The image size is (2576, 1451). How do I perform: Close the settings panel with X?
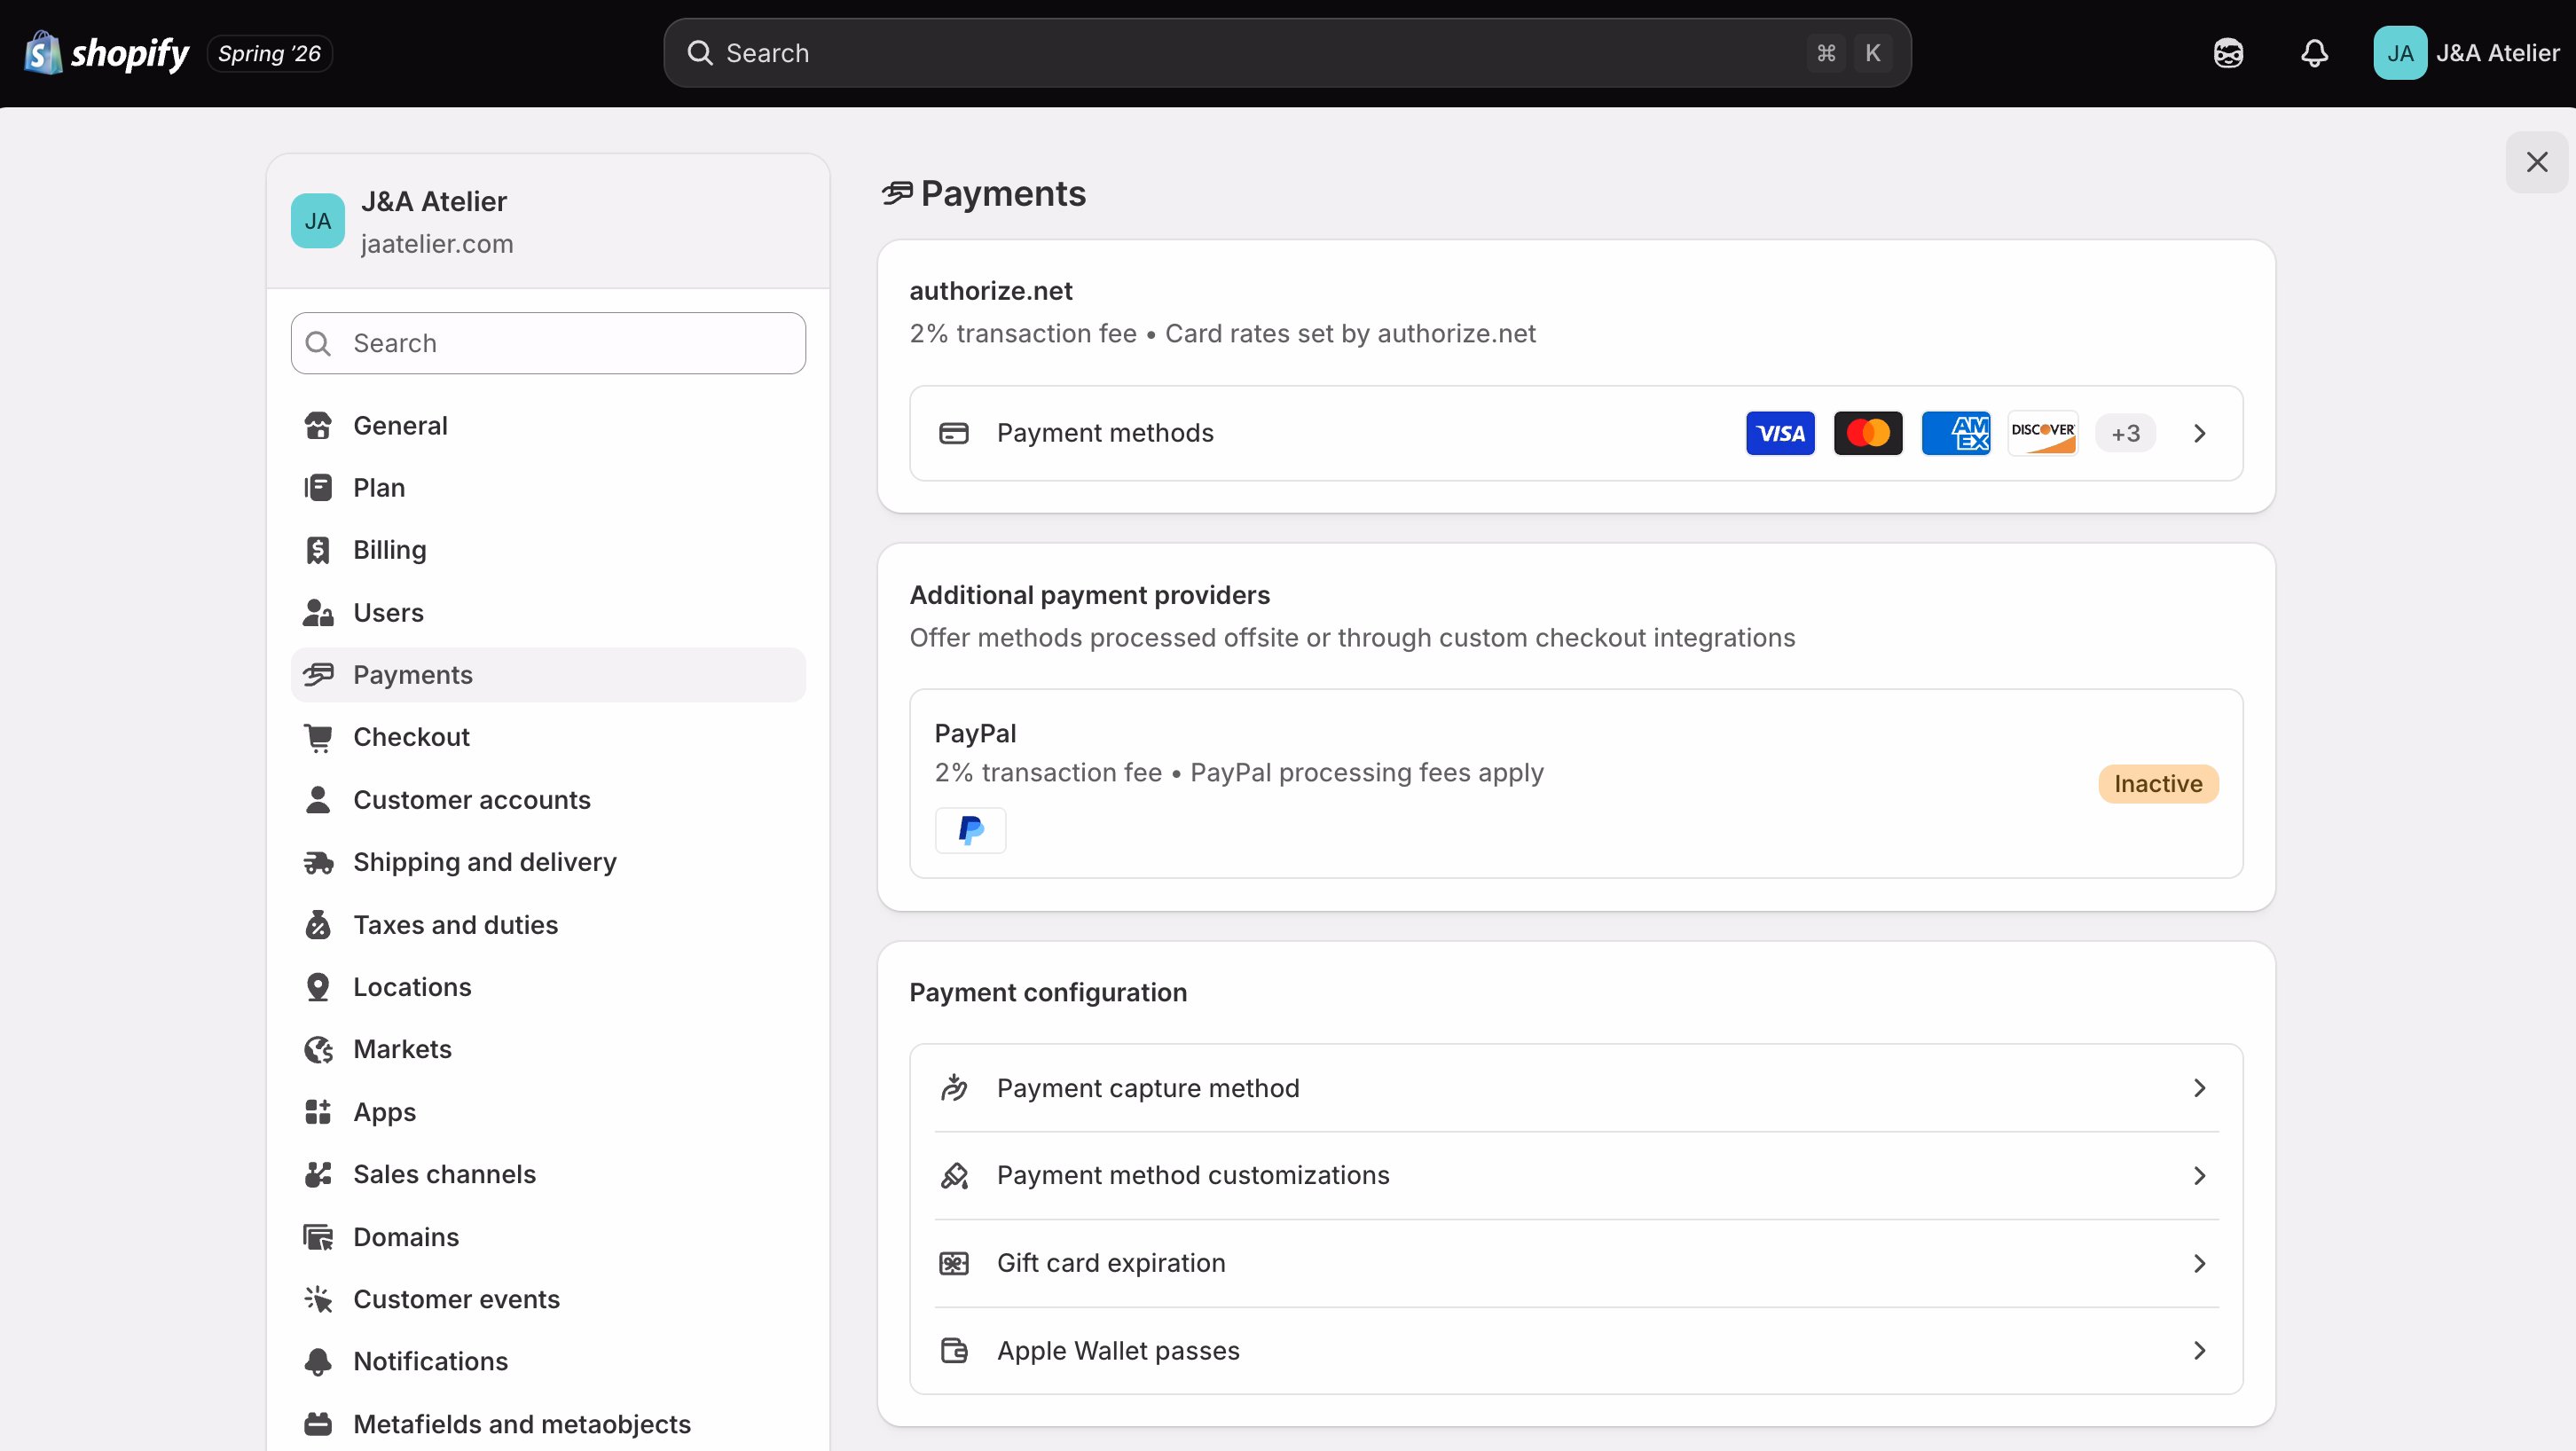(2536, 162)
